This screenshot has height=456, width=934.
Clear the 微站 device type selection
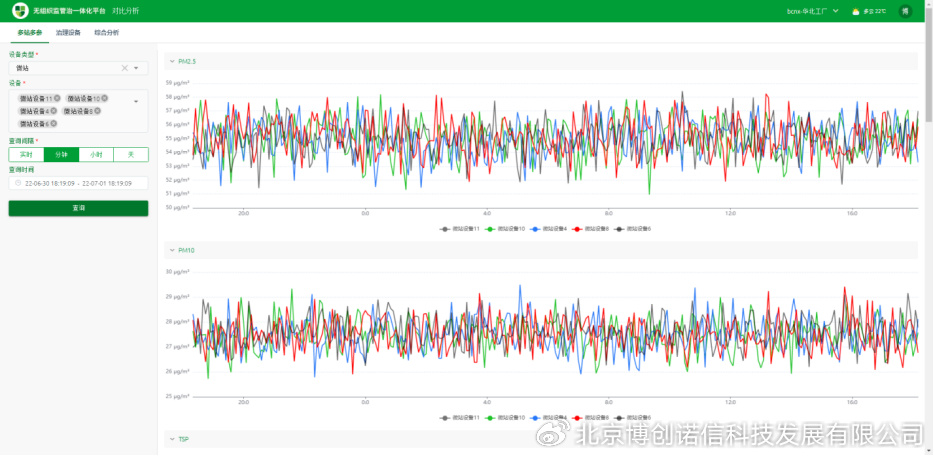125,68
